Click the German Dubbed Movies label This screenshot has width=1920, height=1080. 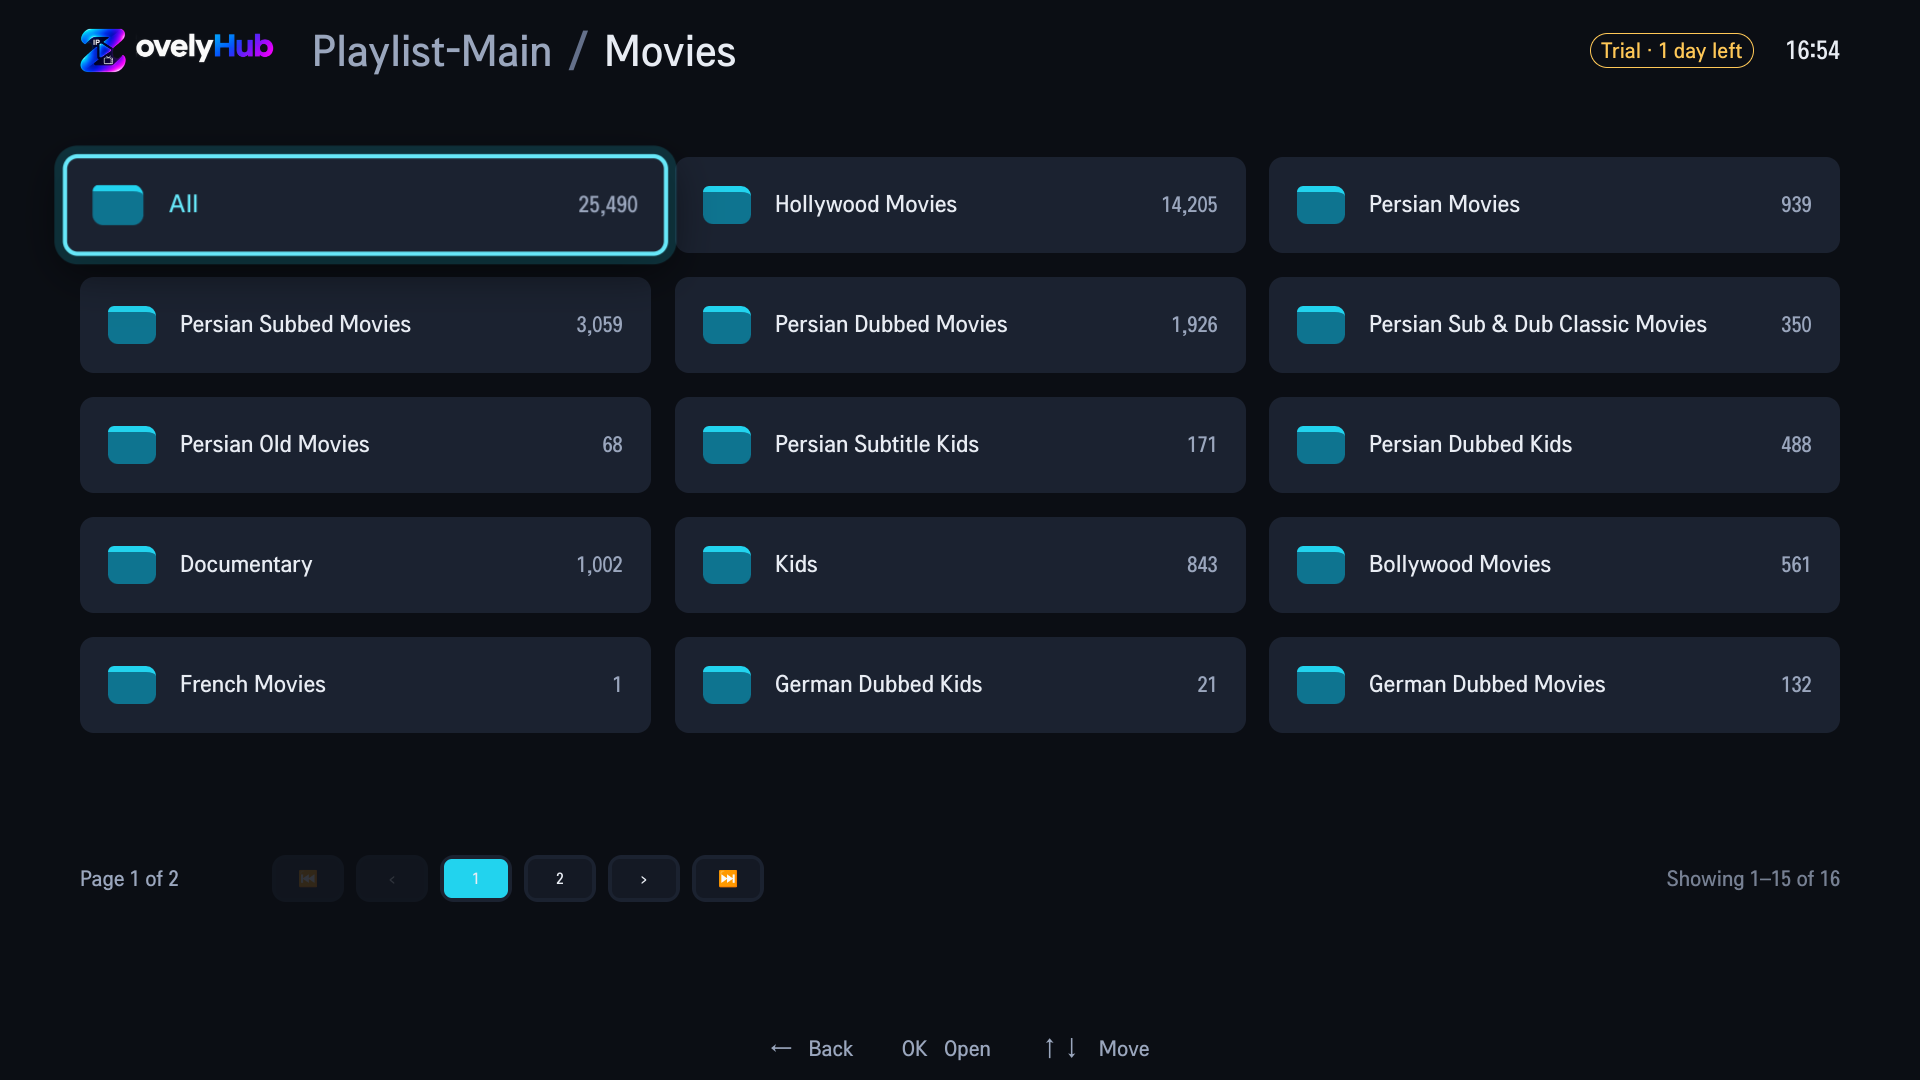[x=1487, y=685]
